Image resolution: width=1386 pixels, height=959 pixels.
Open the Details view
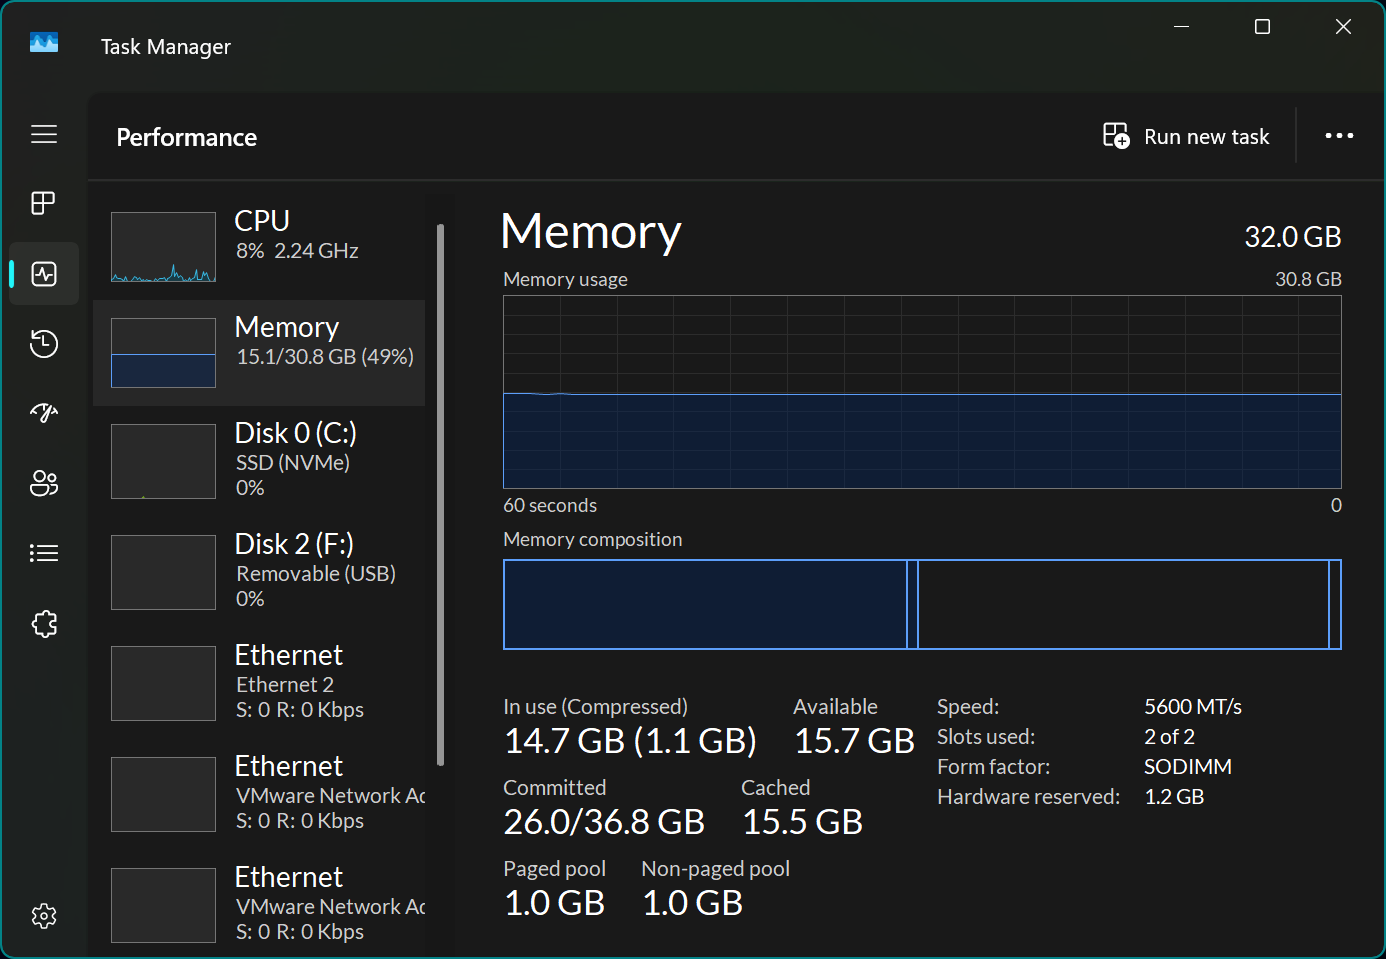[43, 552]
